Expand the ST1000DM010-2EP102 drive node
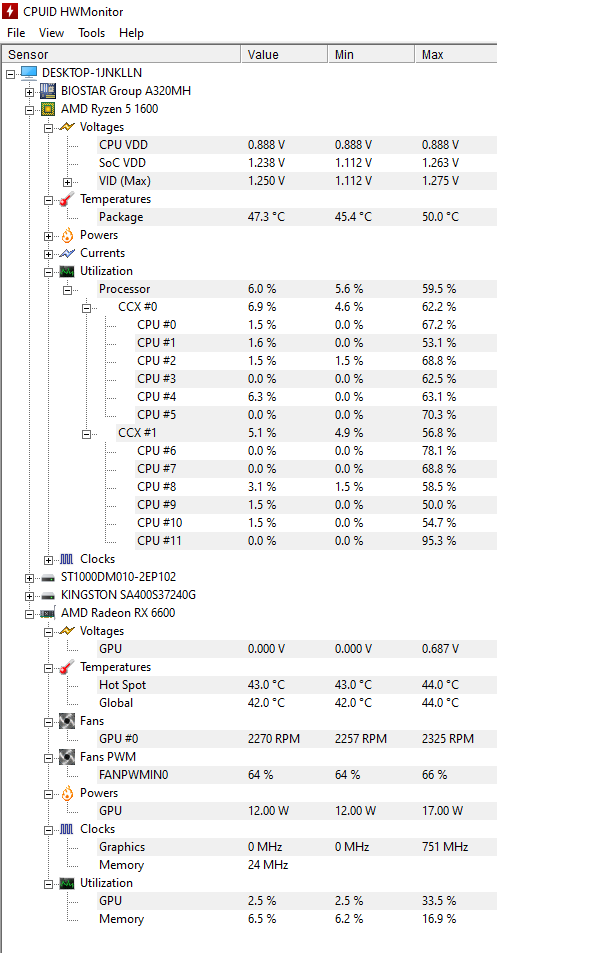This screenshot has width=605, height=953. coord(29,578)
